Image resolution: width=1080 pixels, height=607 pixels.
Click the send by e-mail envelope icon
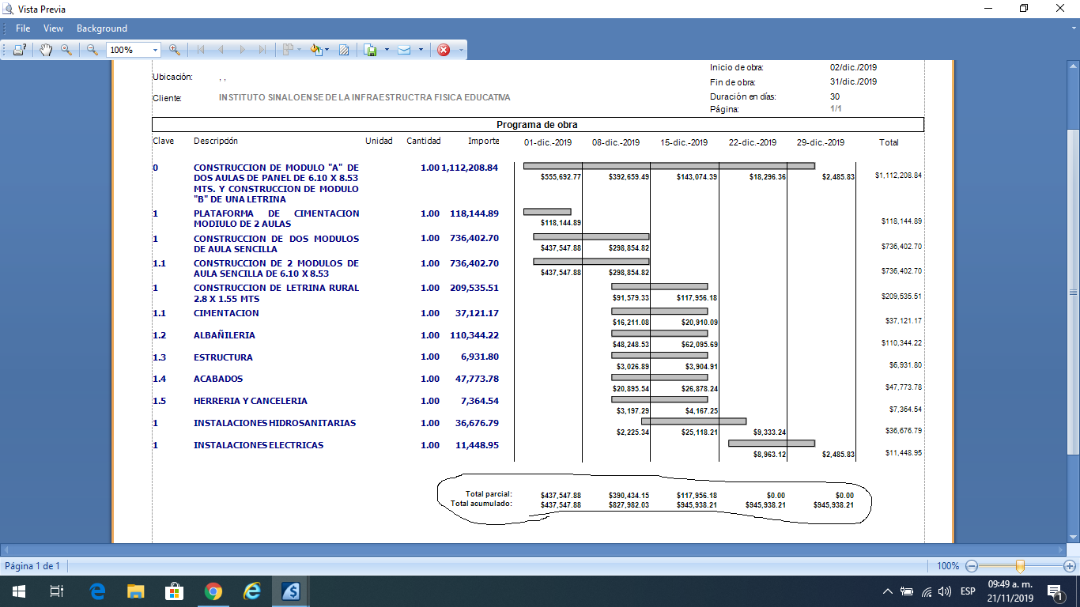pos(405,50)
